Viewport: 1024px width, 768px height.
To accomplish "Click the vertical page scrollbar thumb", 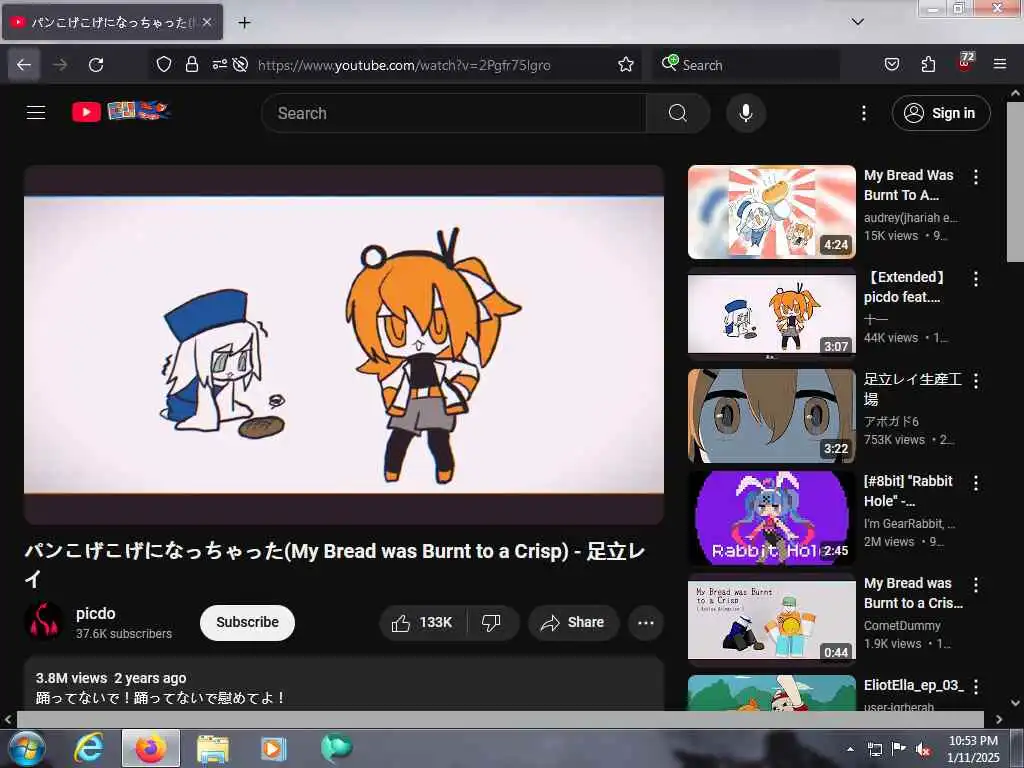I will tap(1016, 182).
